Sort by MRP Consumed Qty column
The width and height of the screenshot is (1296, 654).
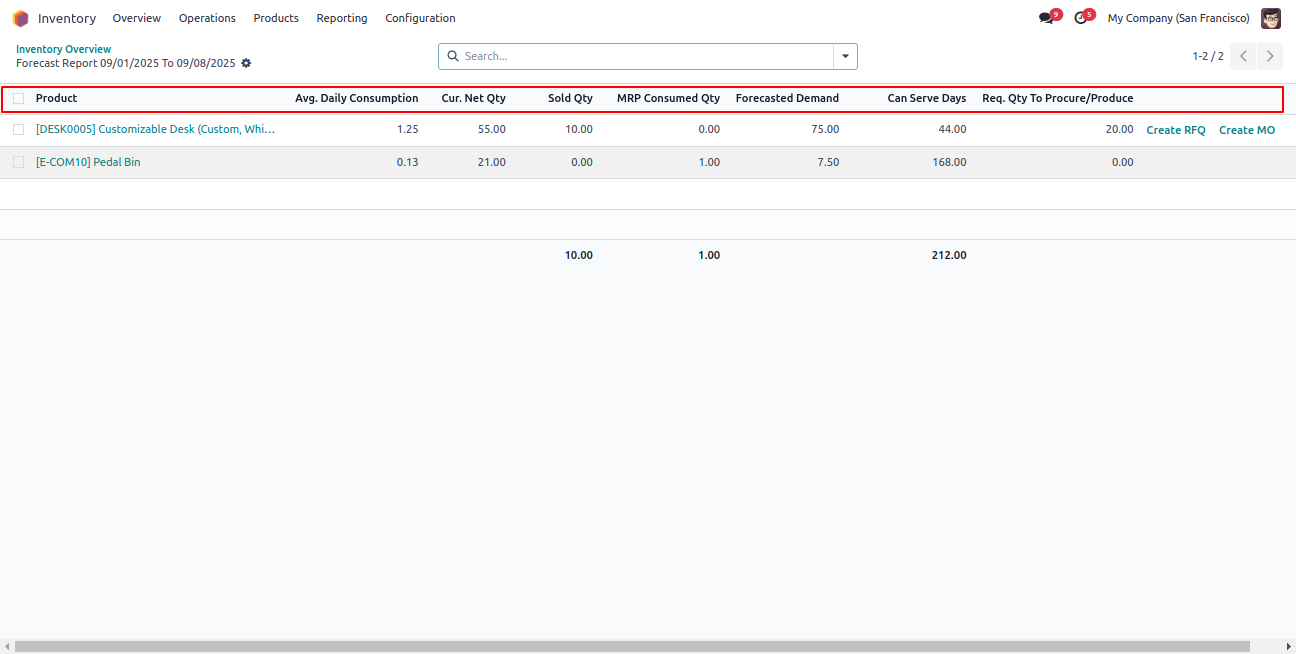668,98
